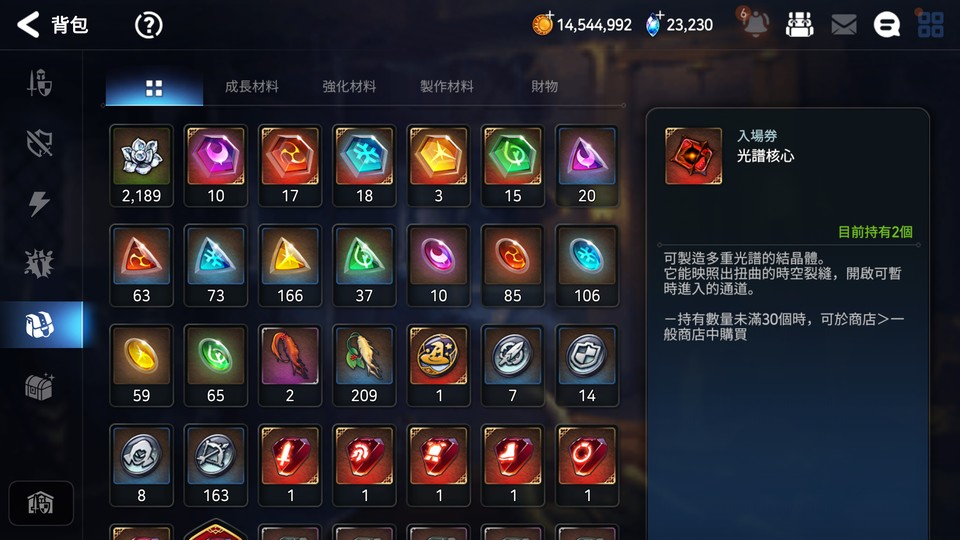Select the bow emblem item with 163 count
960x540 pixels.
click(x=216, y=465)
